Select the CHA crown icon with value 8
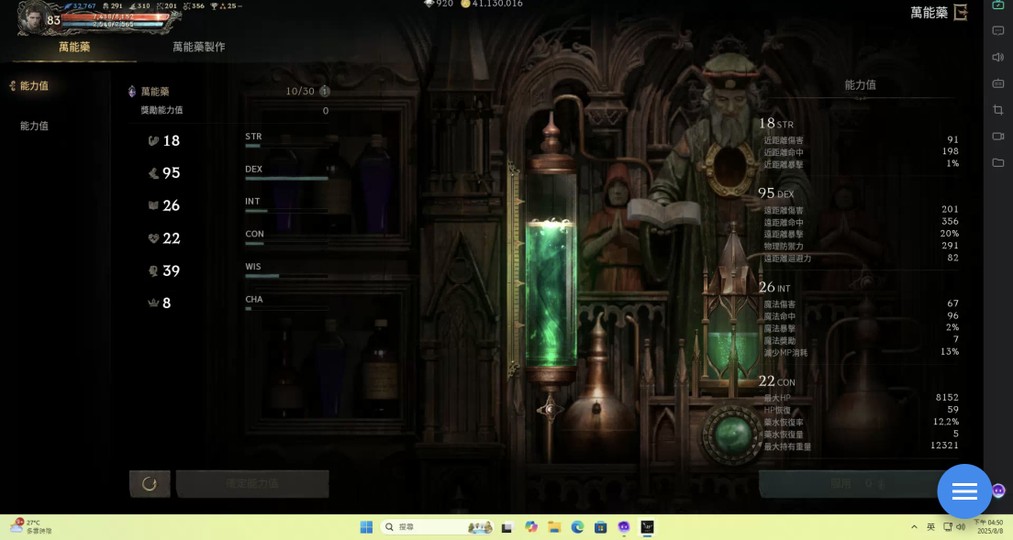The width and height of the screenshot is (1013, 540). [153, 303]
